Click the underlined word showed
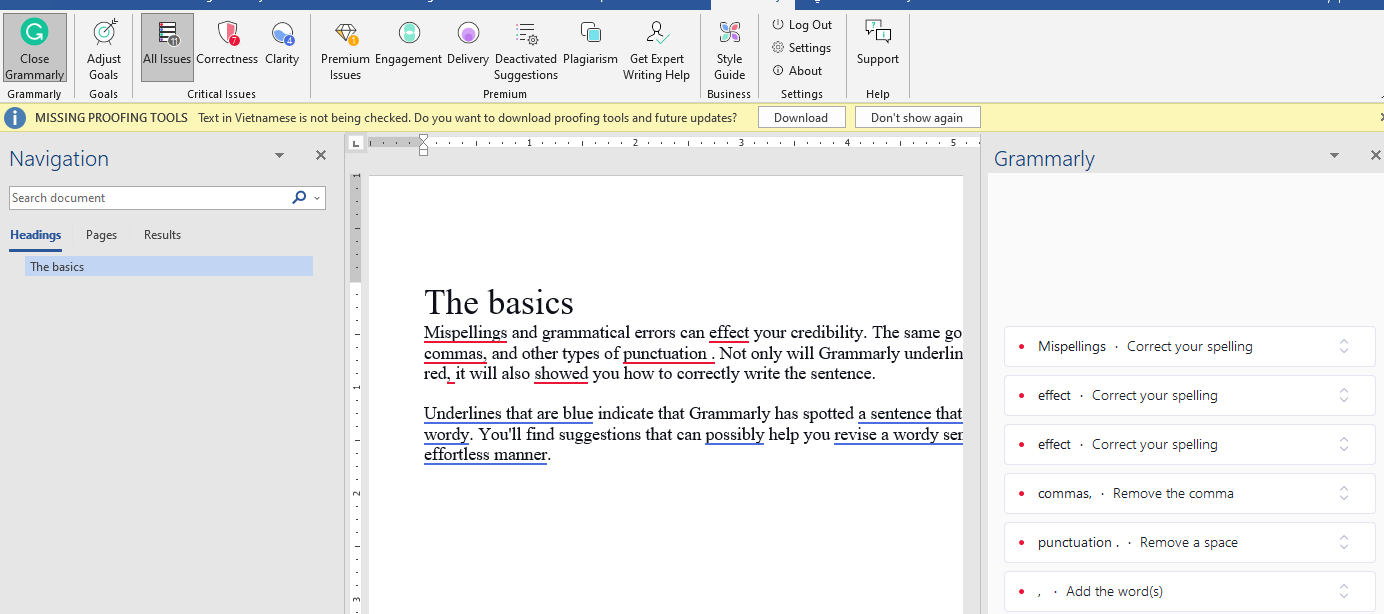Screen dimensions: 1384x614 pyautogui.click(x=561, y=374)
